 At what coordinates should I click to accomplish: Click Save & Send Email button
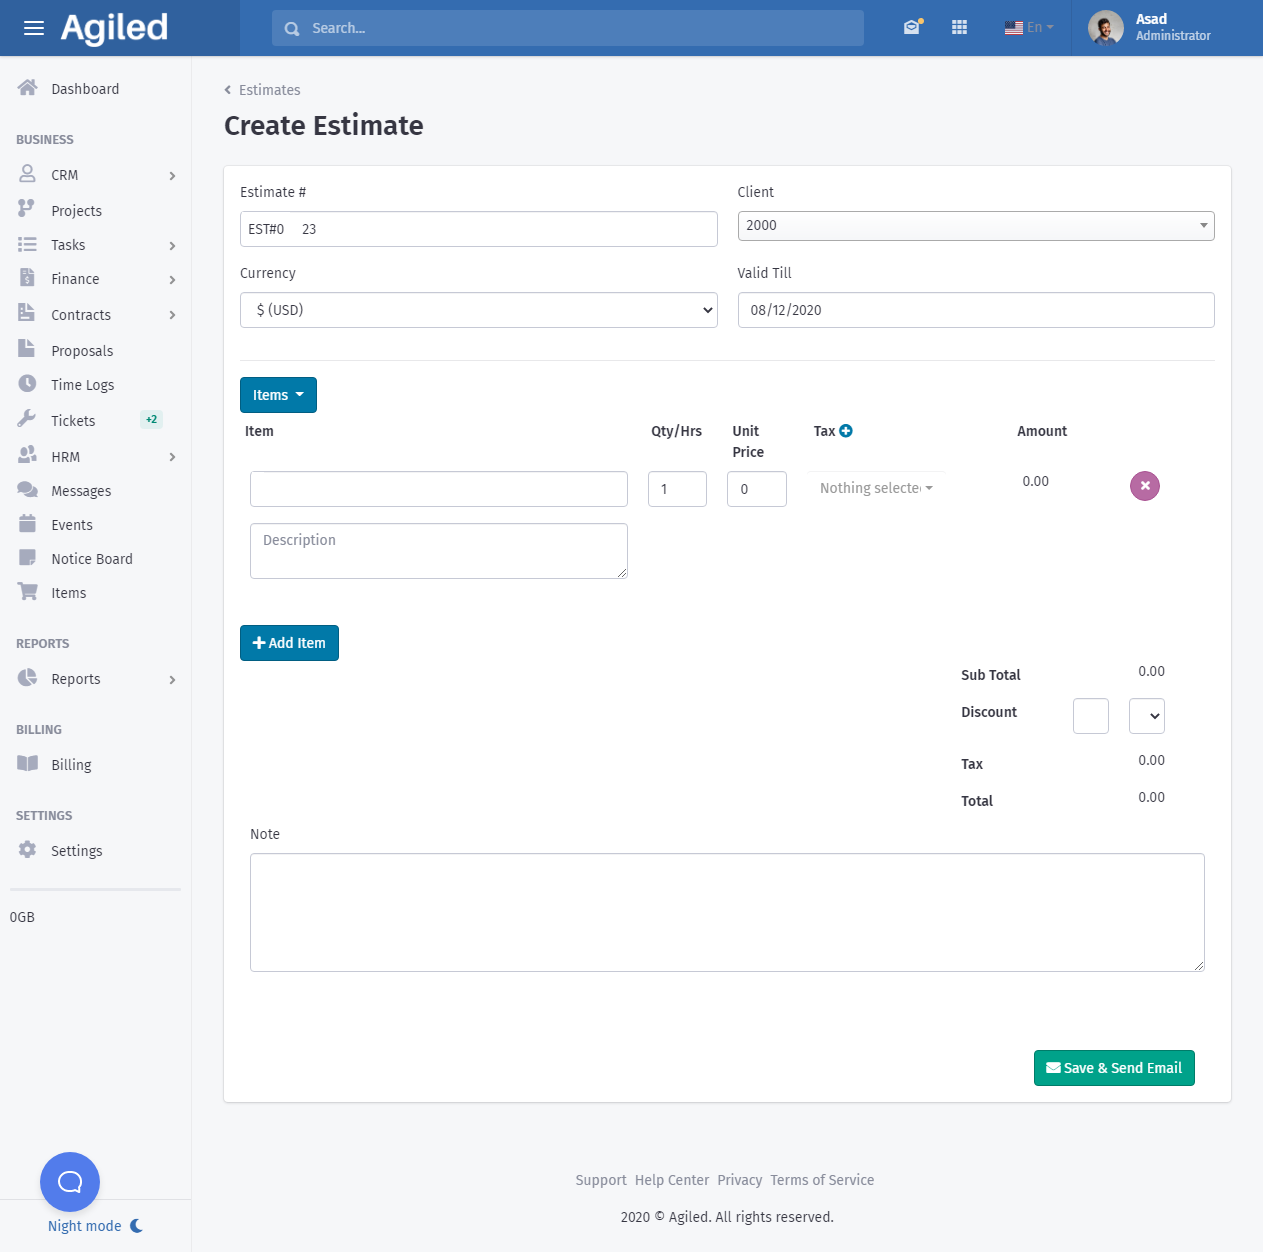[1113, 1068]
